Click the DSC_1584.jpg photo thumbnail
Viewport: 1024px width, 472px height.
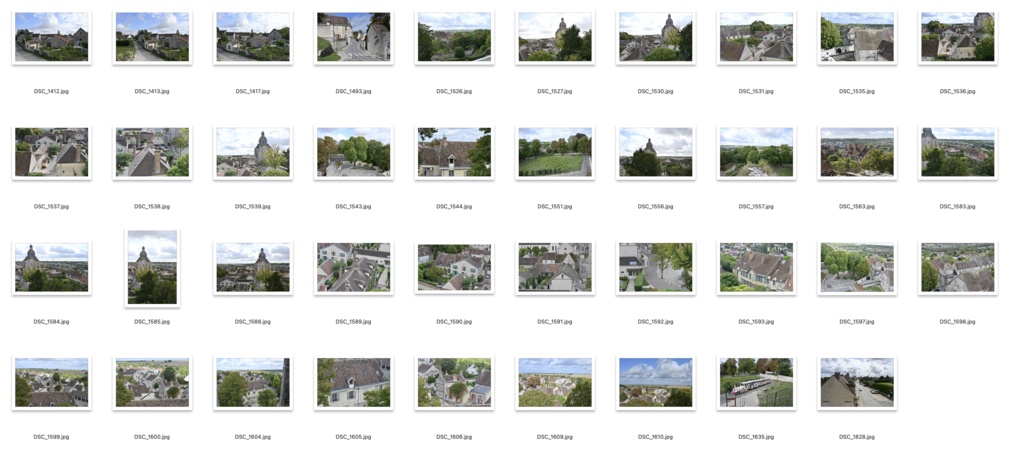pyautogui.click(x=52, y=268)
